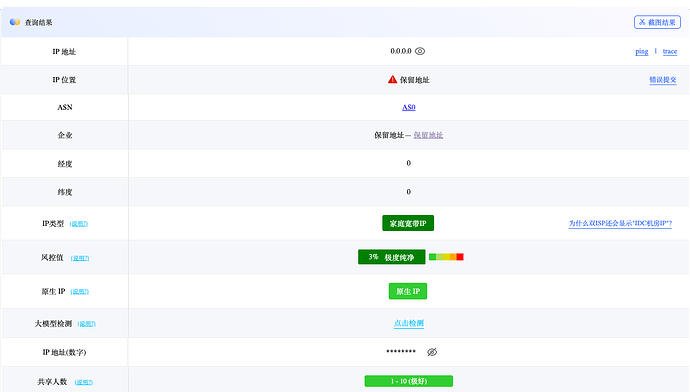Click the ASN row label
Screen dimensions: 690x392
(65, 107)
